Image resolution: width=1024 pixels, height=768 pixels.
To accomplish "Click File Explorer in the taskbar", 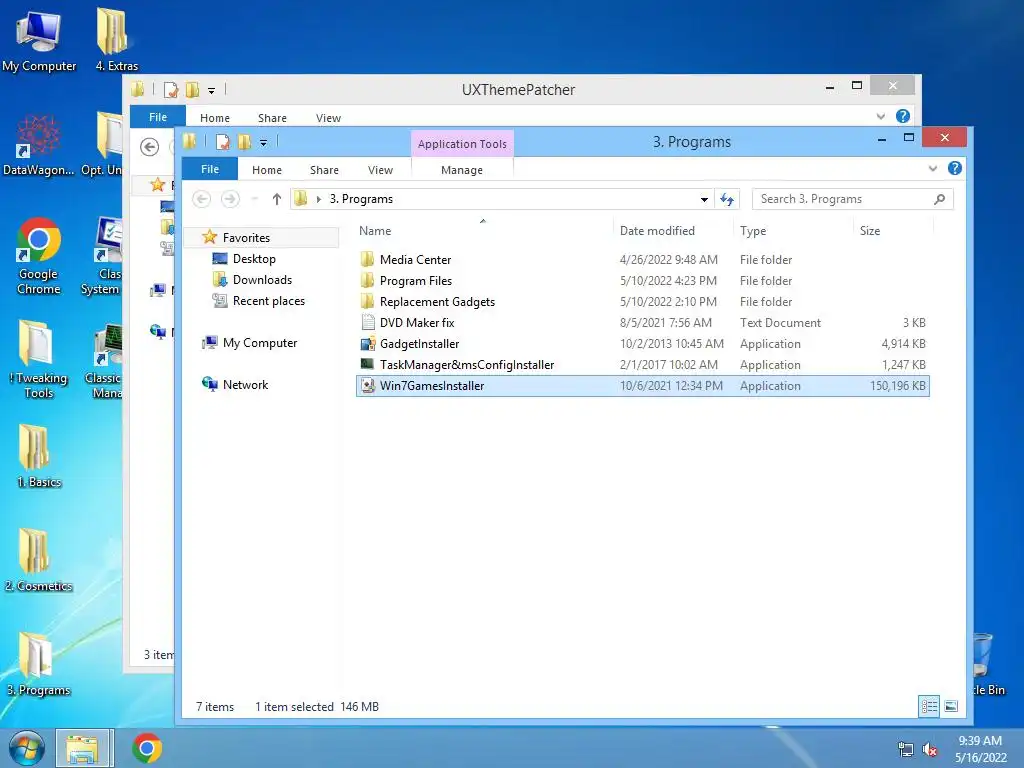I will (83, 748).
